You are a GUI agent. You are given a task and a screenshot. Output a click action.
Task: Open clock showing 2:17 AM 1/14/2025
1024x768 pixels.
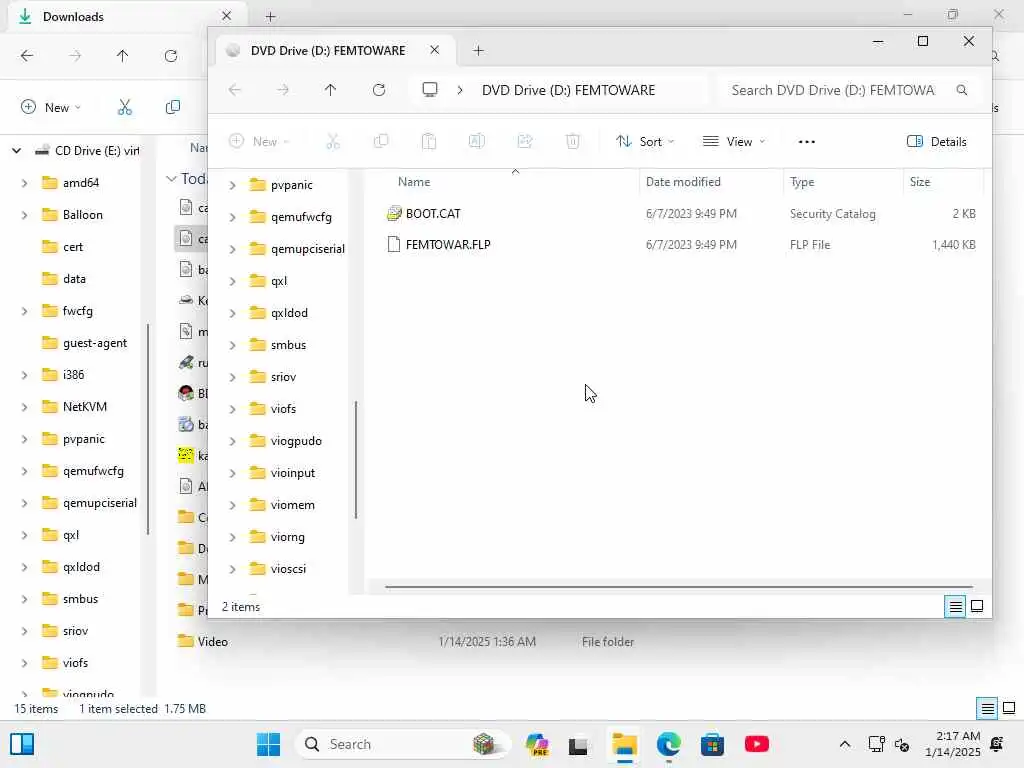pyautogui.click(x=952, y=744)
